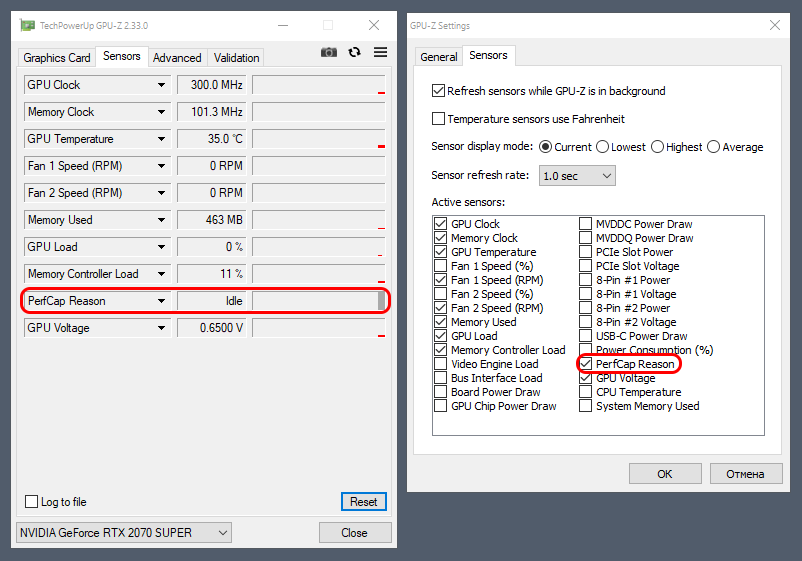
Task: Close the GPU-Z Settings dialog window
Action: coord(775,25)
